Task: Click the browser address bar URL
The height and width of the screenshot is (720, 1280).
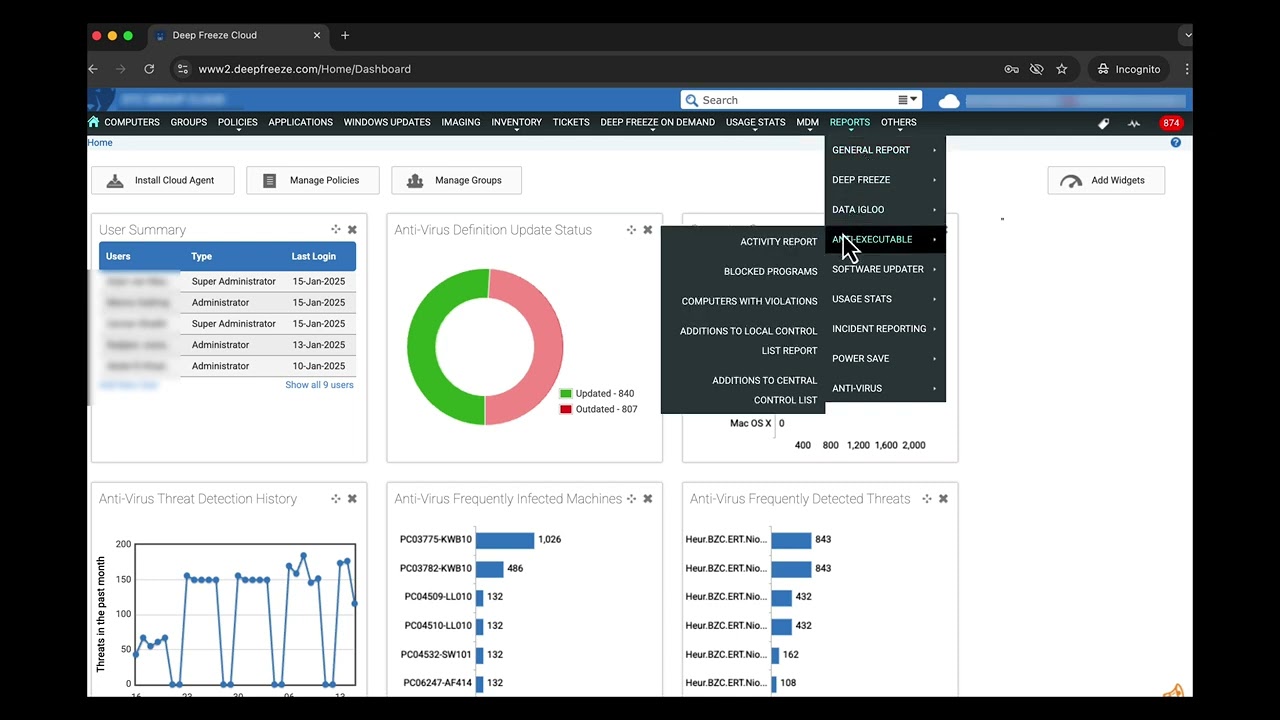Action: [304, 69]
